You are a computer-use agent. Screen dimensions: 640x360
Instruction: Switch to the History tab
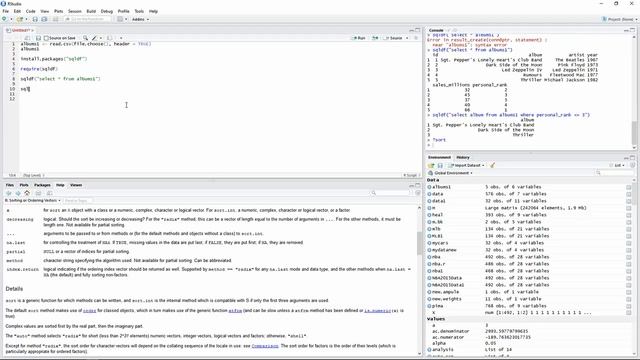click(x=463, y=158)
